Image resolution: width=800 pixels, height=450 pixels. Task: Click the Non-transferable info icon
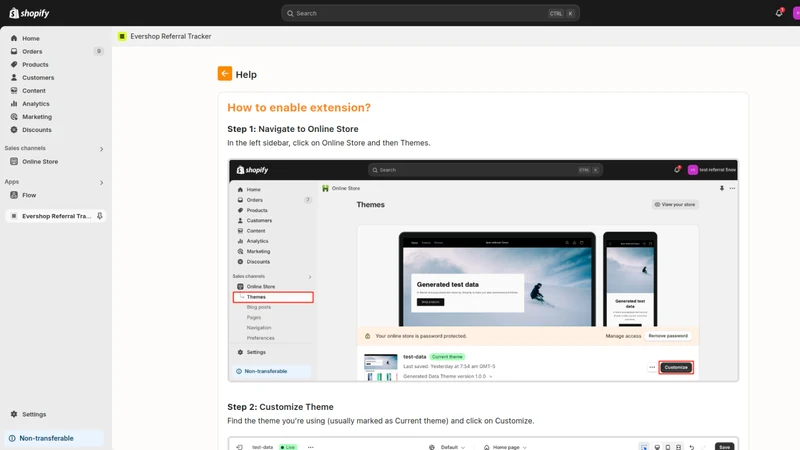[x=12, y=438]
